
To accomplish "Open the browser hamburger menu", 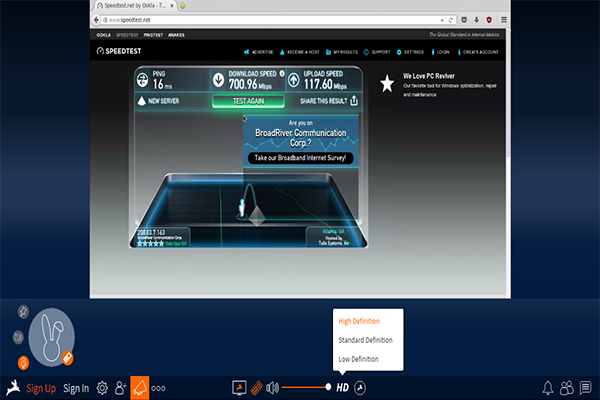I will coord(504,20).
